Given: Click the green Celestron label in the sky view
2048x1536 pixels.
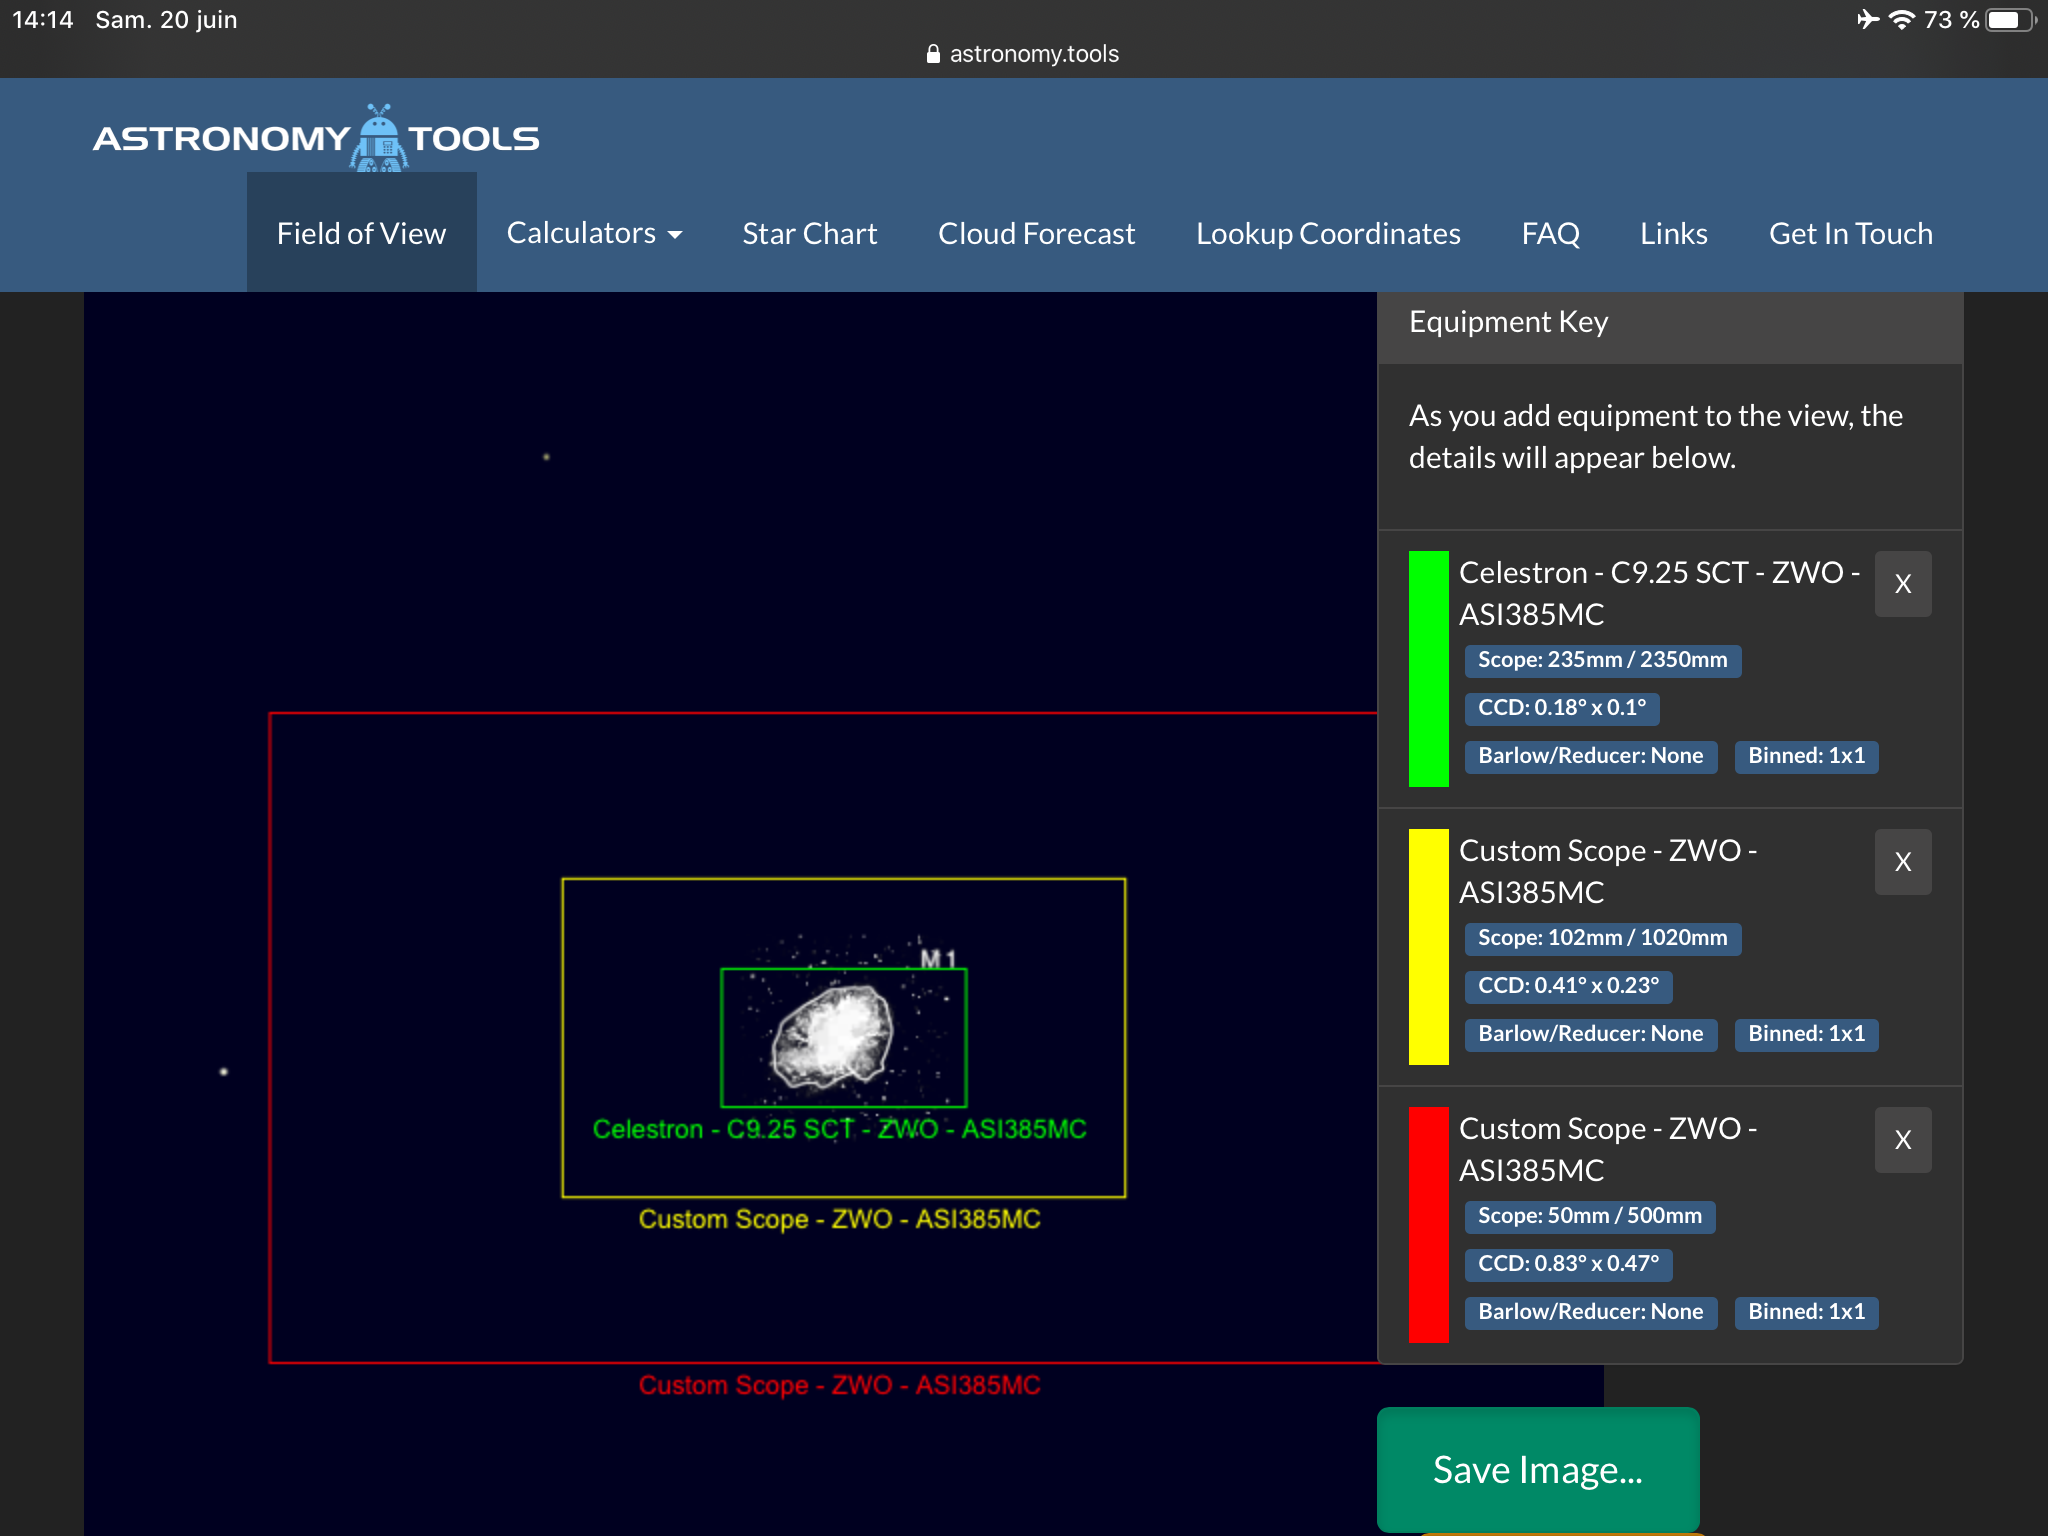Looking at the screenshot, I should [x=839, y=1129].
